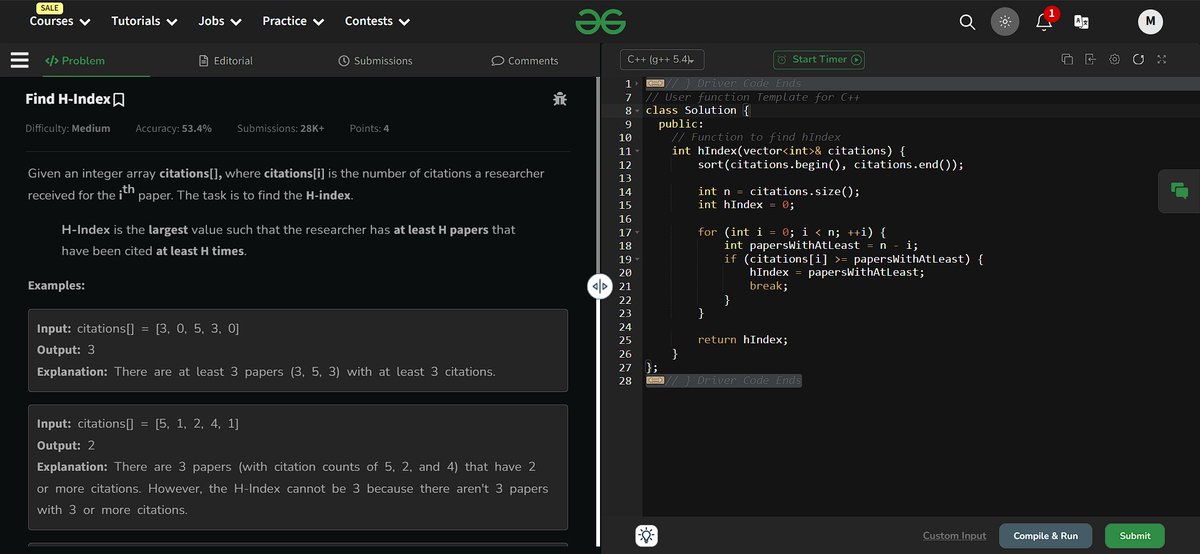The width and height of the screenshot is (1200, 554).
Task: Bookmark the Find H-Index problem
Action: [119, 100]
